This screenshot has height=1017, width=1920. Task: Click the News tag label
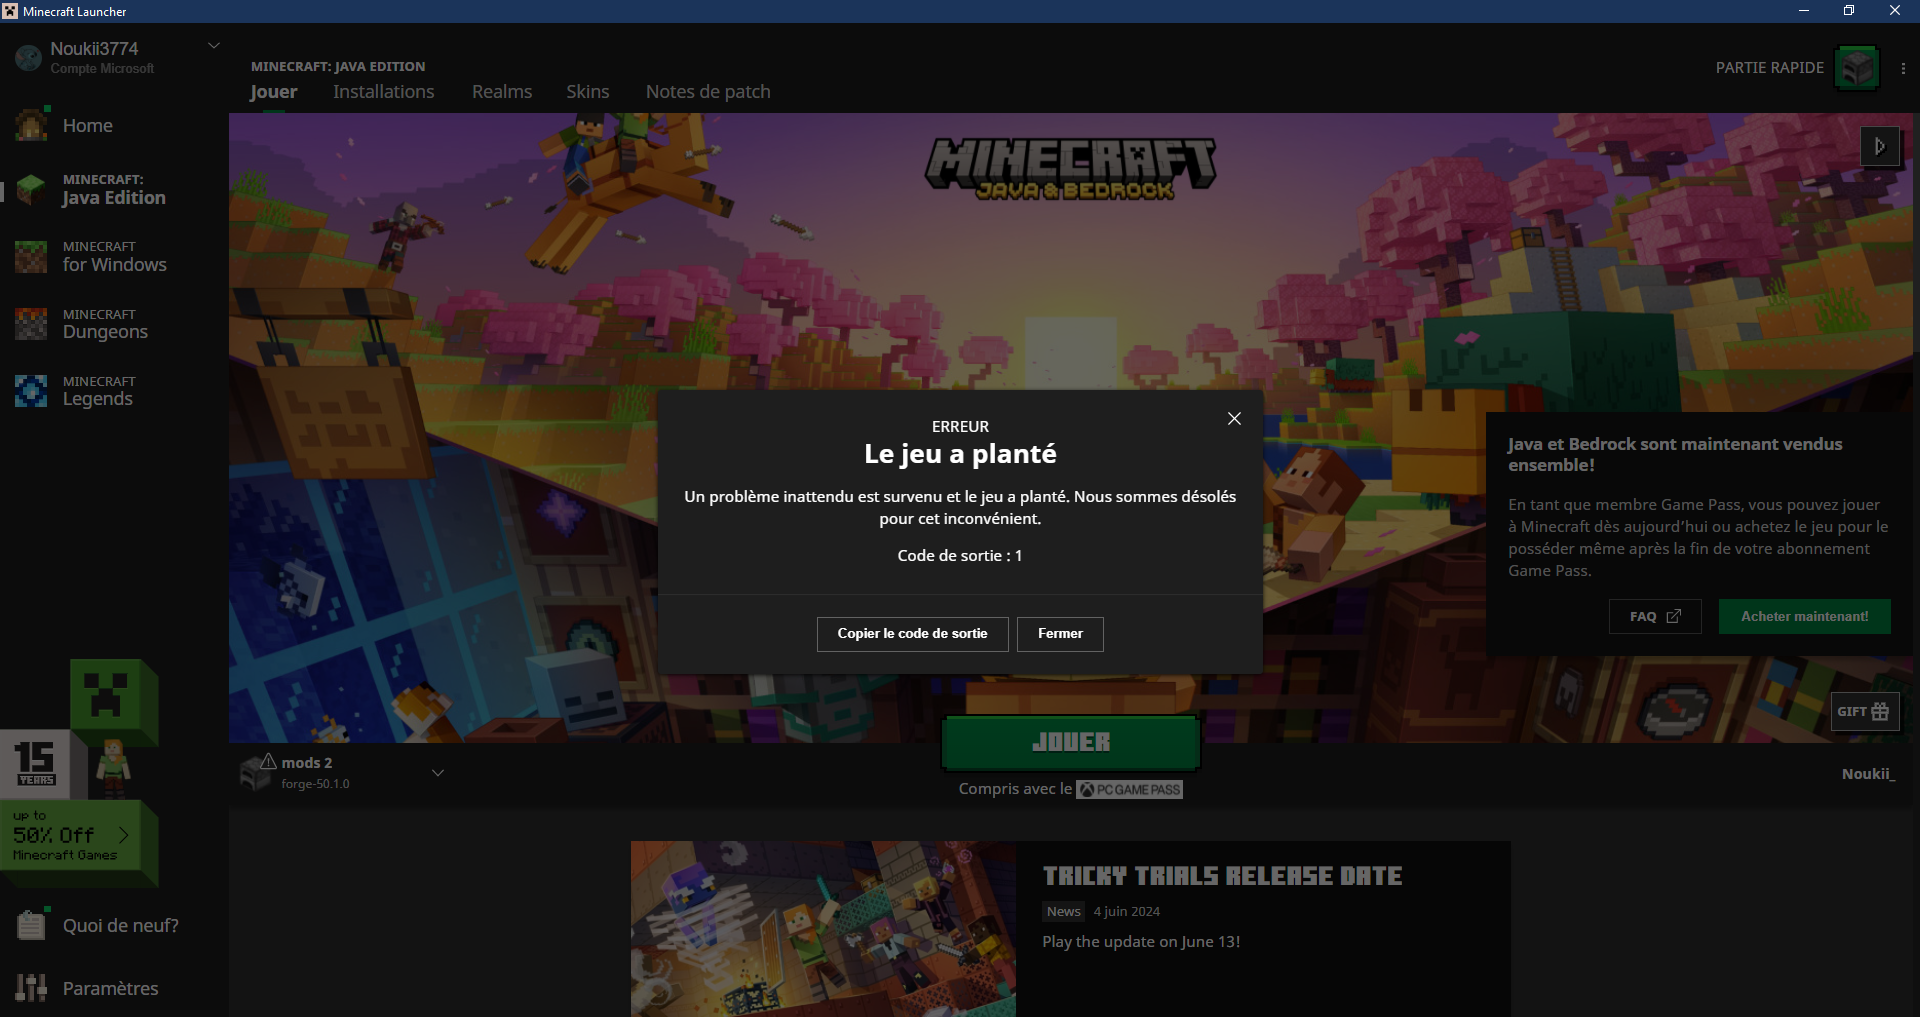click(1064, 912)
